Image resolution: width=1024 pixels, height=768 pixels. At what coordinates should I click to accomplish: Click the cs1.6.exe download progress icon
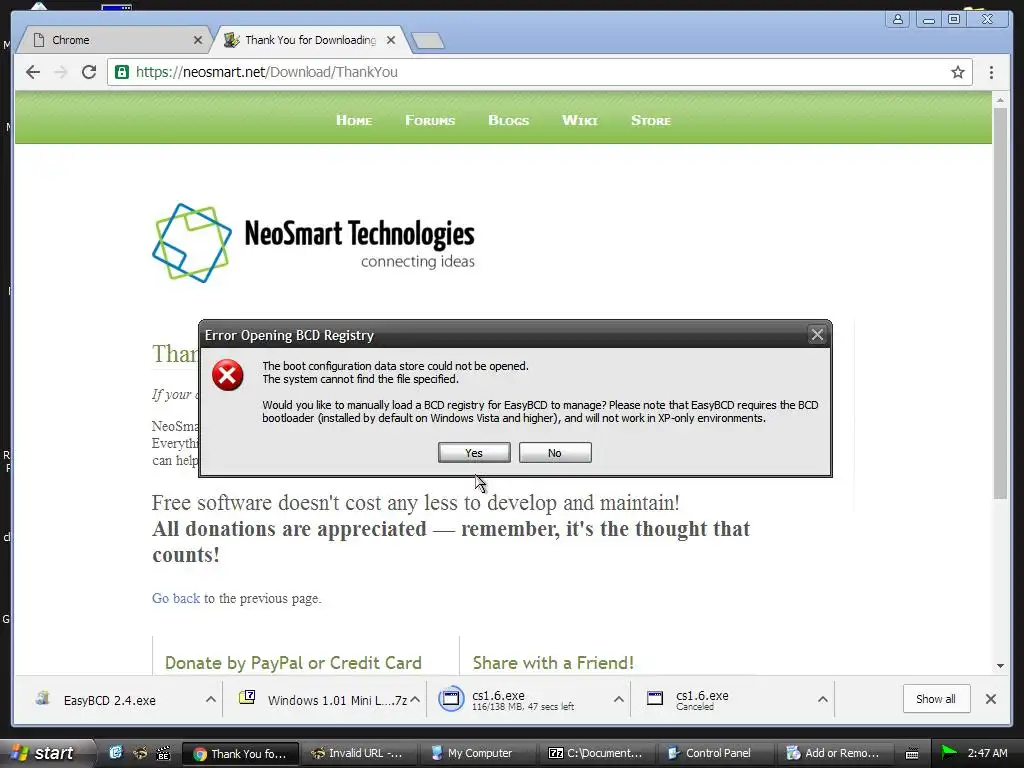pos(451,699)
